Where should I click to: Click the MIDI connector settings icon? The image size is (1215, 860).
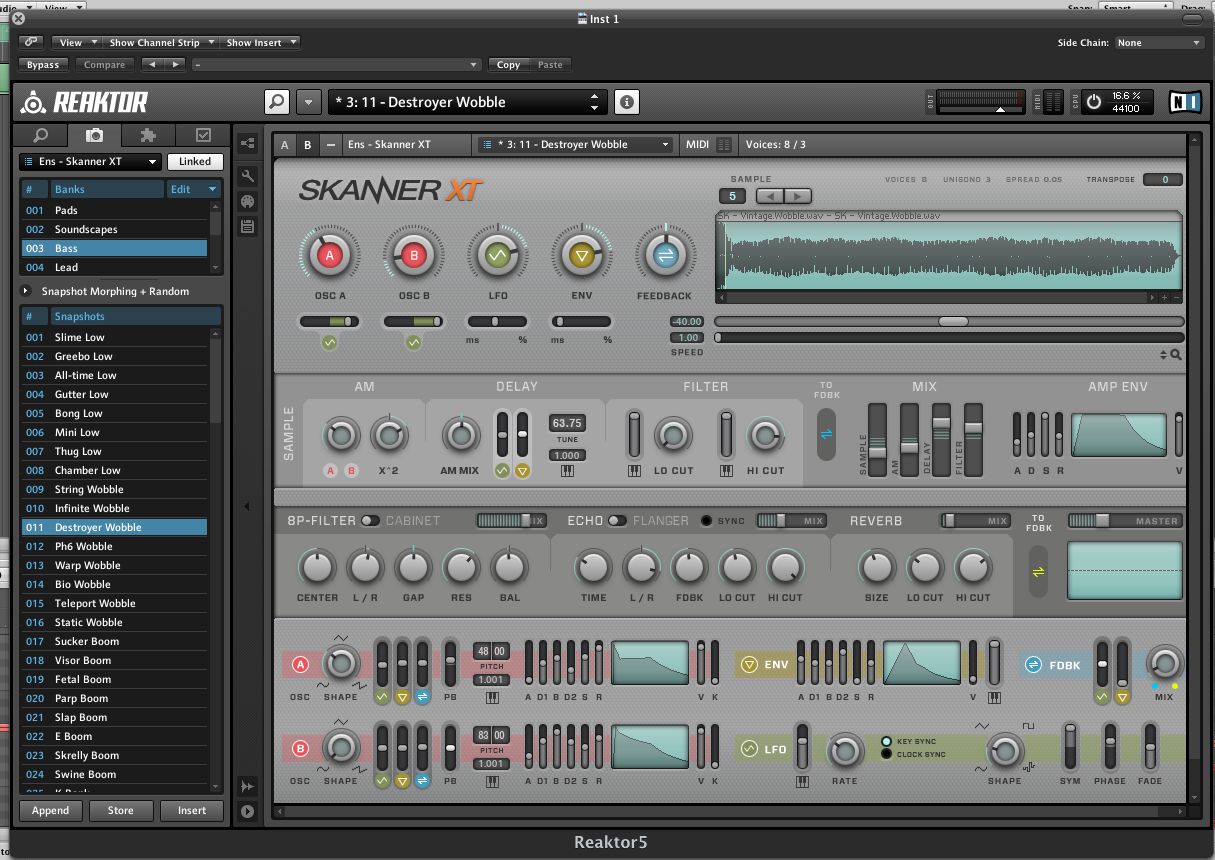click(248, 201)
